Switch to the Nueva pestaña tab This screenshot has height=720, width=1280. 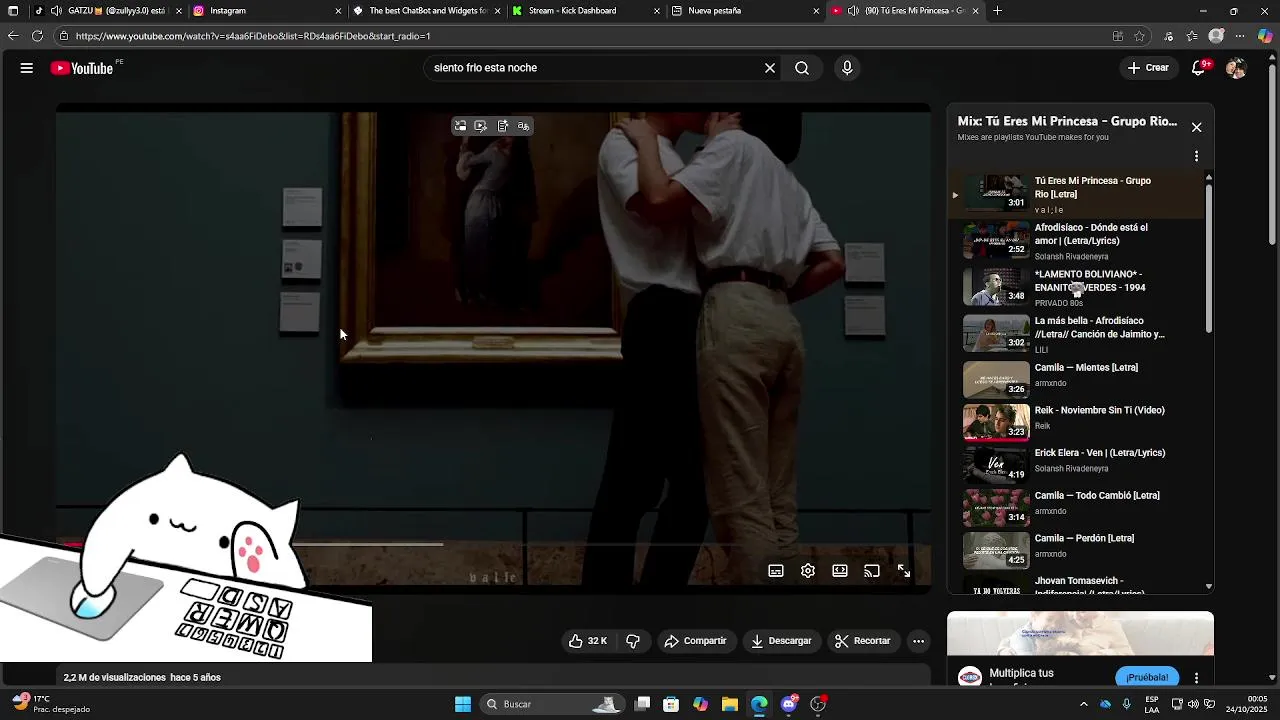tap(745, 11)
